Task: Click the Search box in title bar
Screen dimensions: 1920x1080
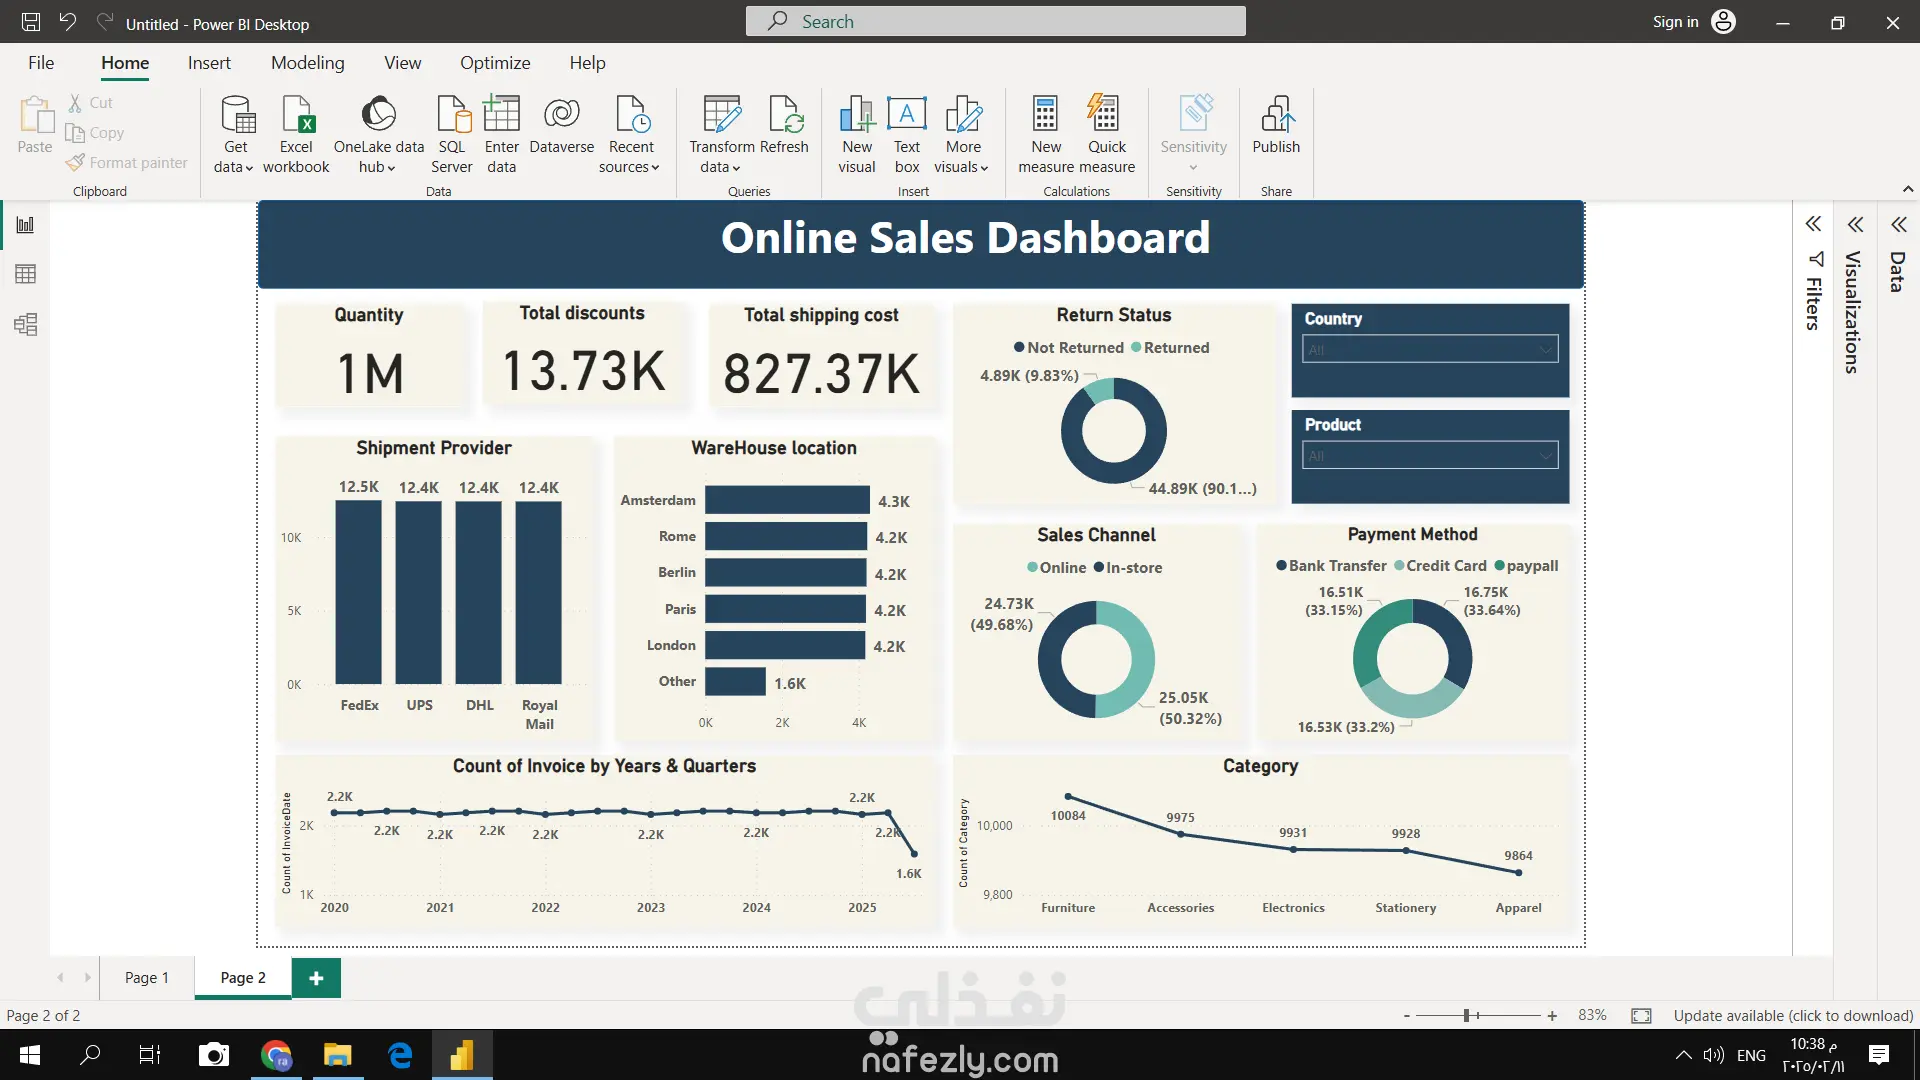Action: point(995,22)
